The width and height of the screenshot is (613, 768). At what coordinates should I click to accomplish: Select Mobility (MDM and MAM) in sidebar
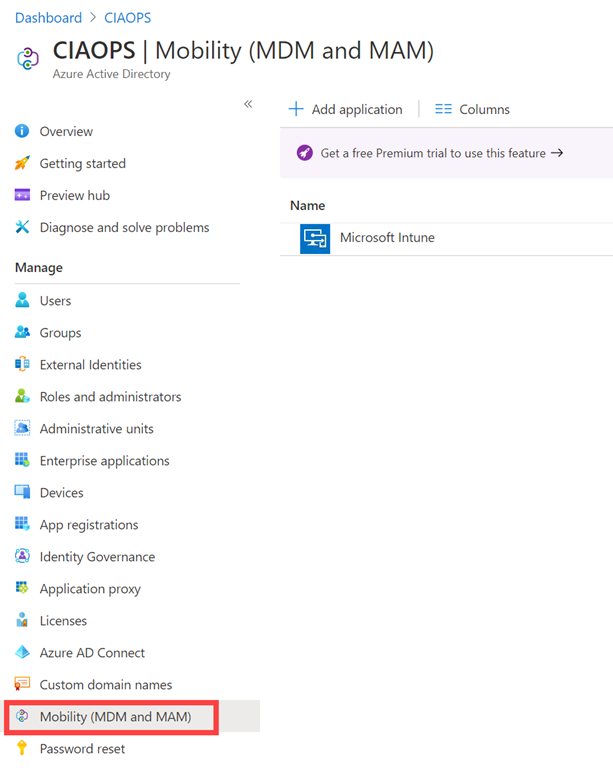[115, 717]
